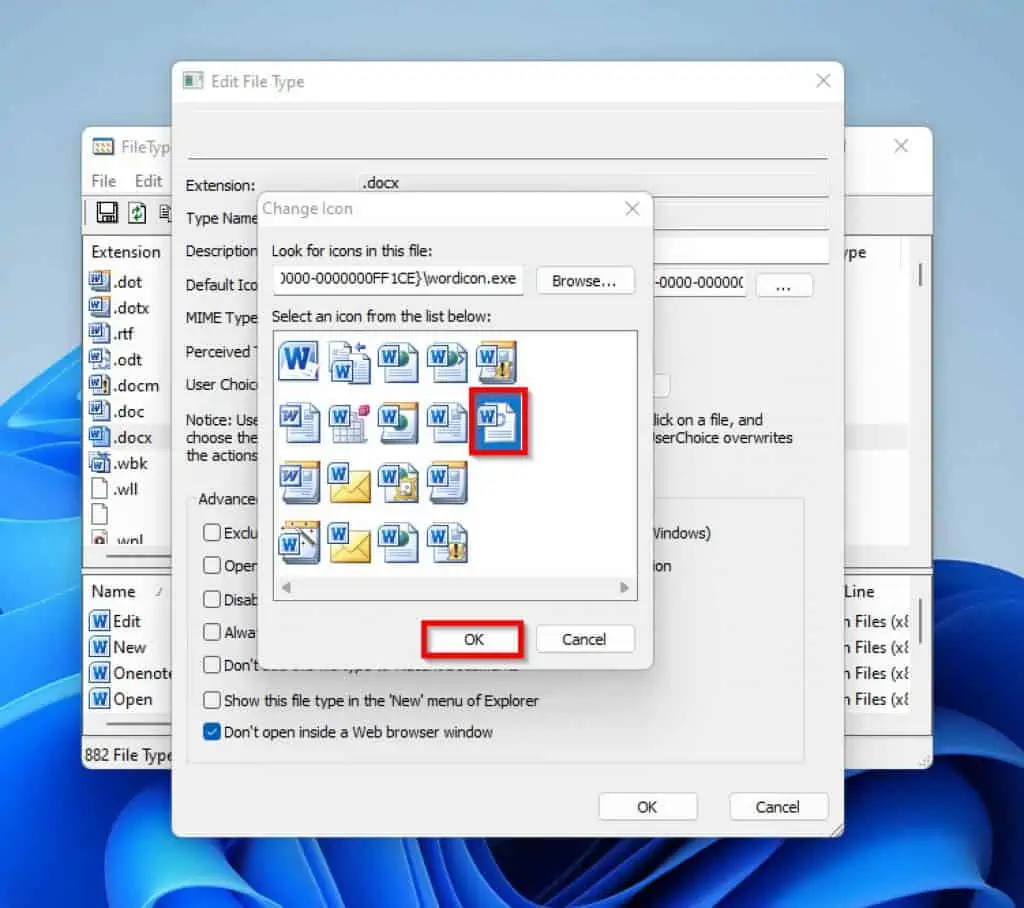Toggle the Exclude checkbox under Advanced
The height and width of the screenshot is (908, 1024).
click(x=211, y=533)
